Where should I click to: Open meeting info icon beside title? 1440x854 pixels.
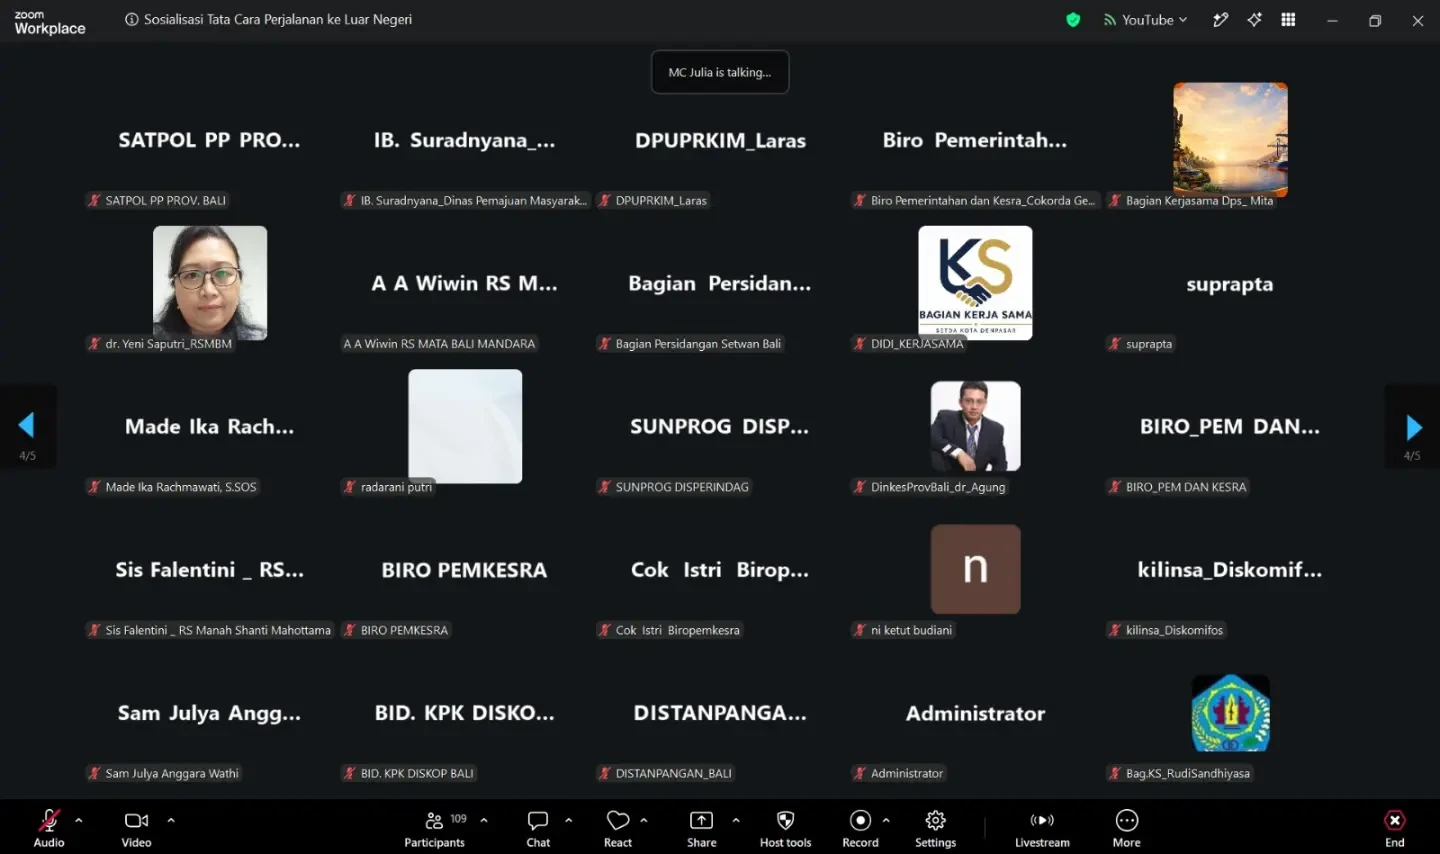tap(132, 20)
